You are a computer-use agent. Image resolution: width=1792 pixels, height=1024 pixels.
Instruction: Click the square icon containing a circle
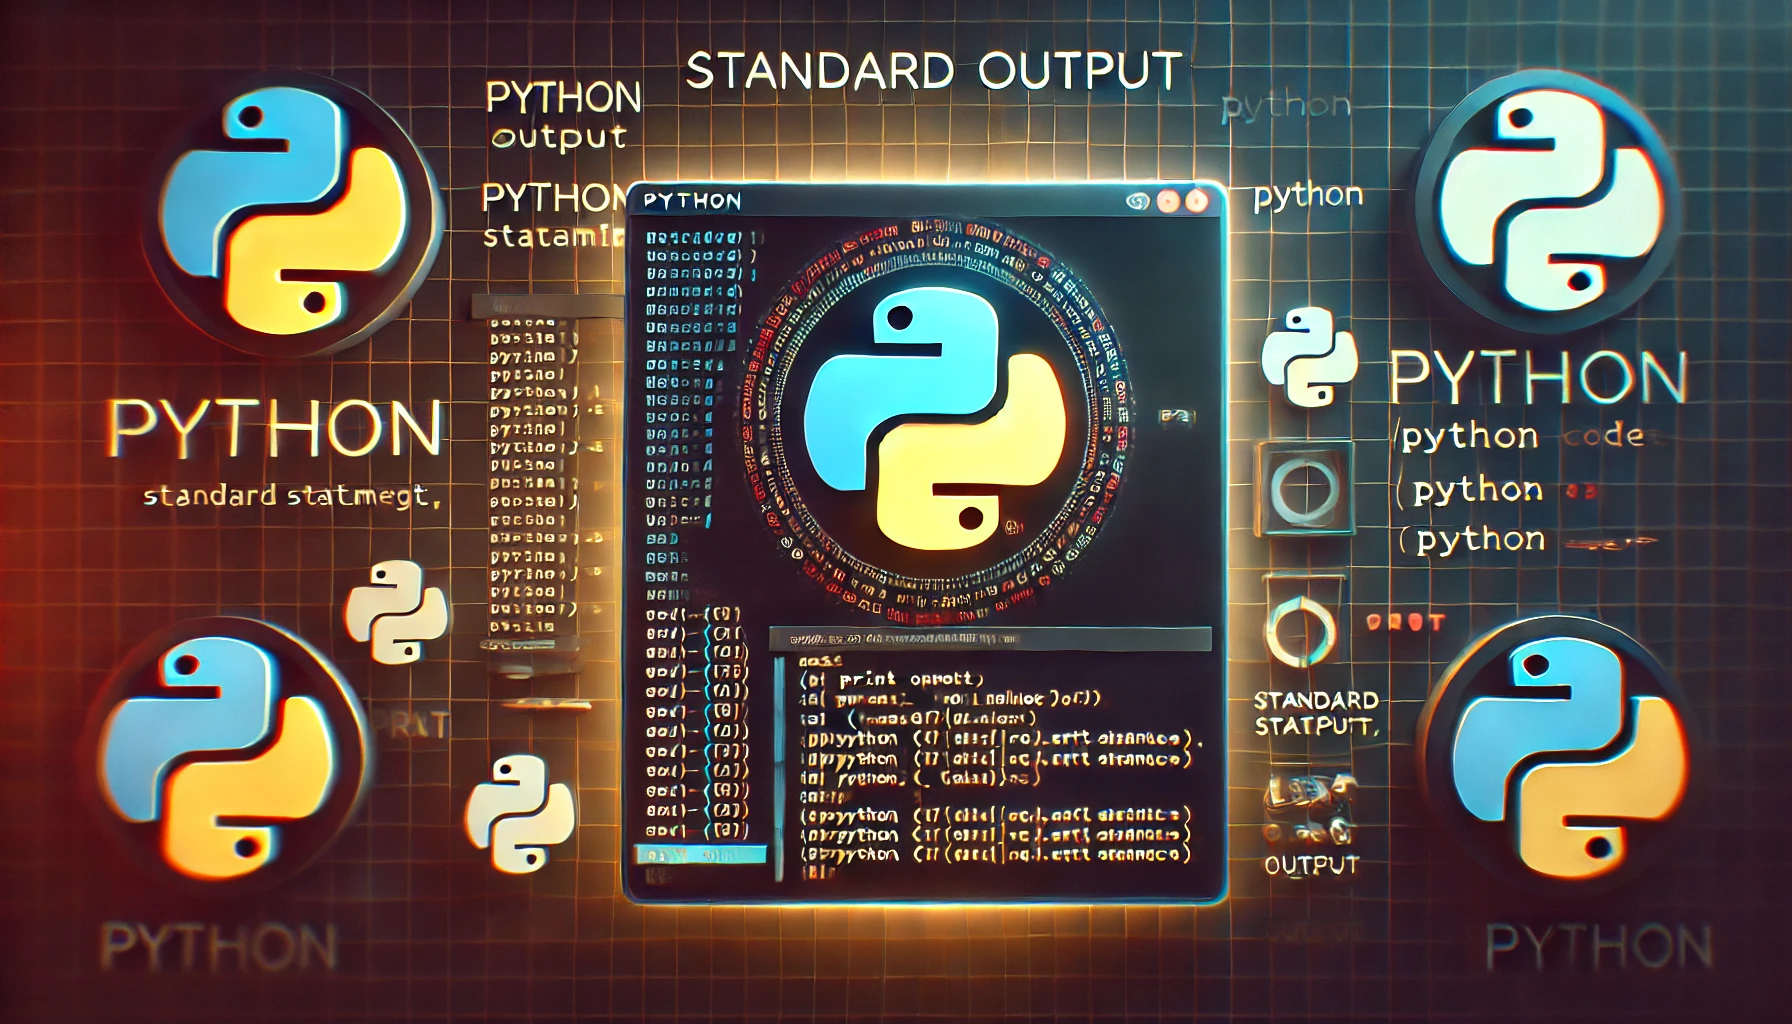click(x=1305, y=489)
